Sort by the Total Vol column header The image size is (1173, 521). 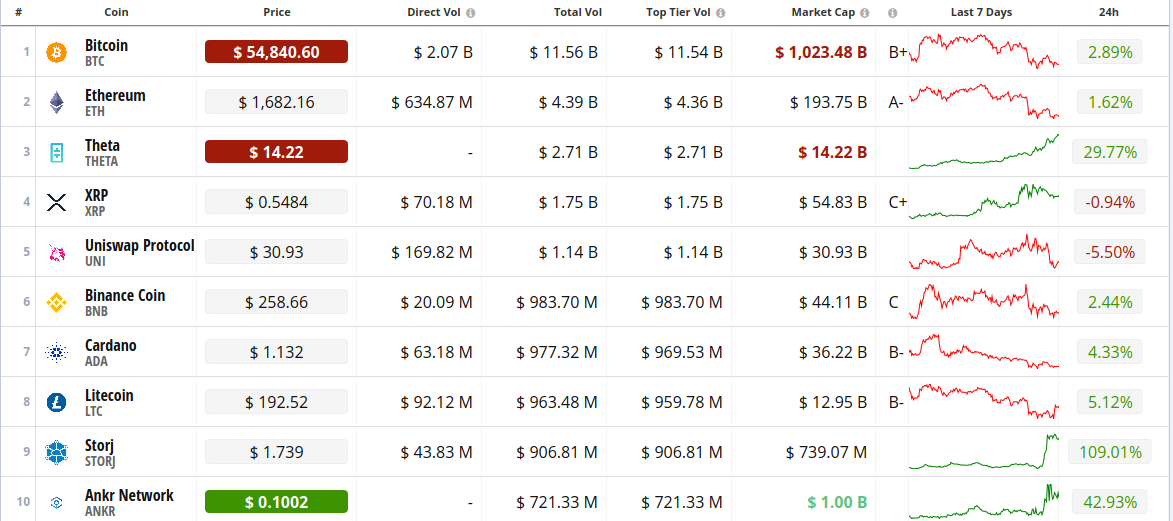click(x=578, y=12)
